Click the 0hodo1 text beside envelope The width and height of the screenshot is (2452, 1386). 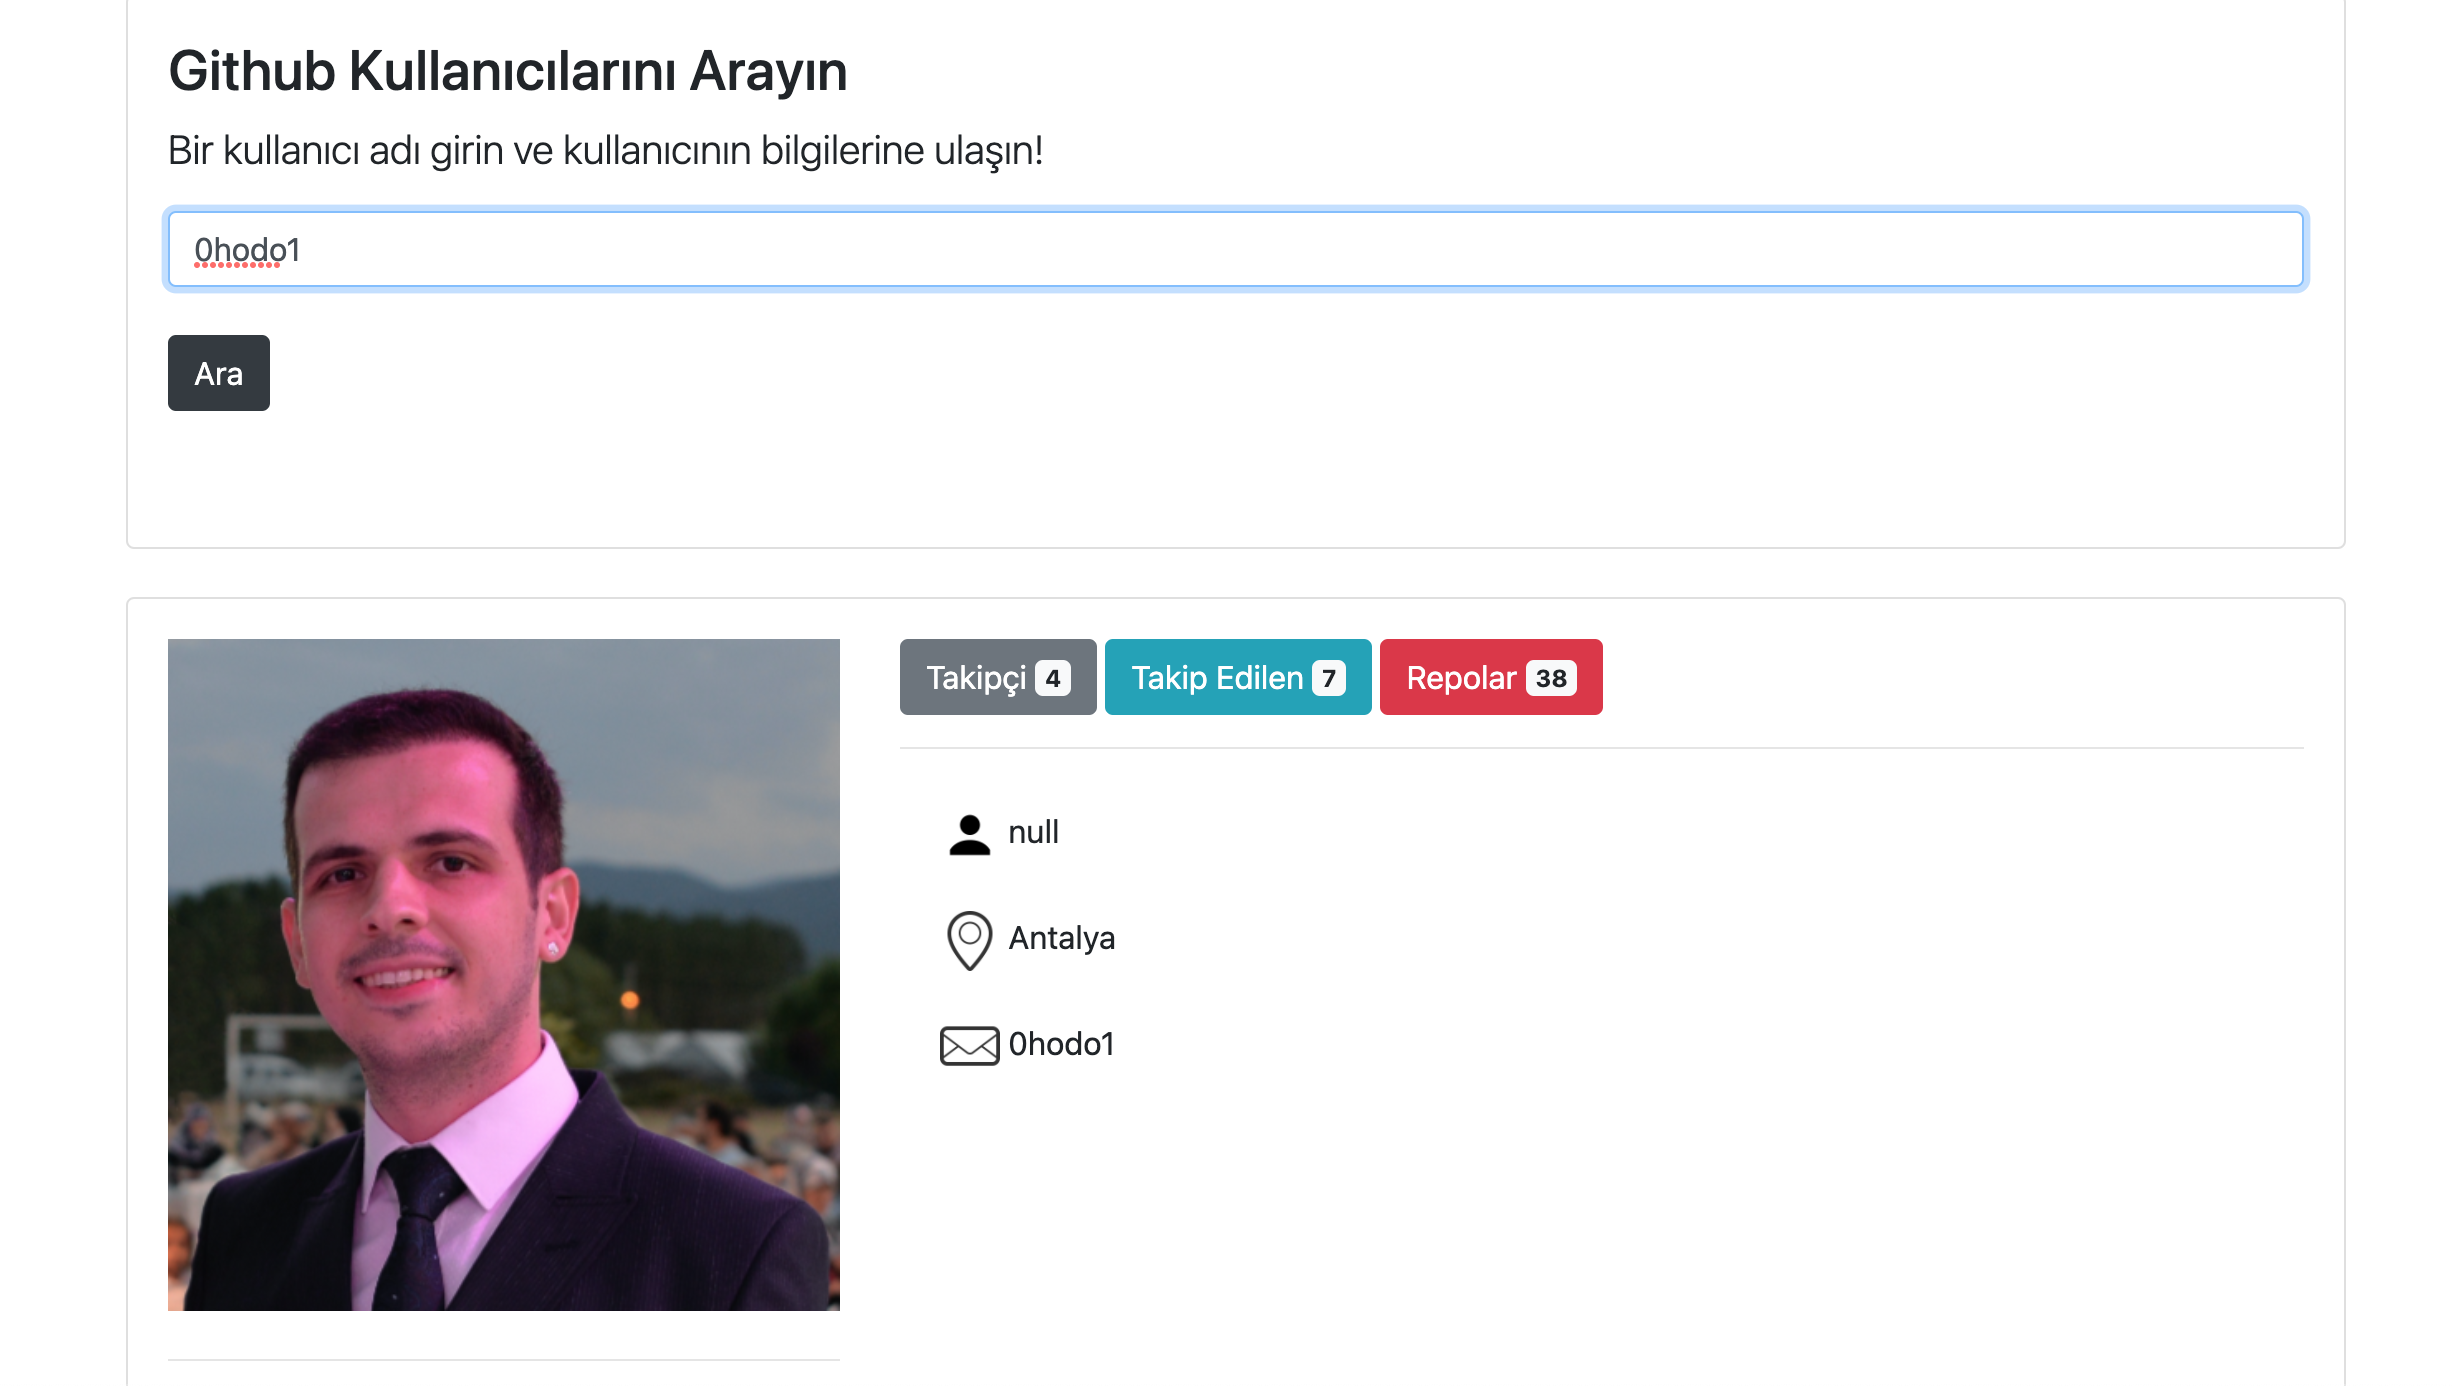[x=1061, y=1045]
